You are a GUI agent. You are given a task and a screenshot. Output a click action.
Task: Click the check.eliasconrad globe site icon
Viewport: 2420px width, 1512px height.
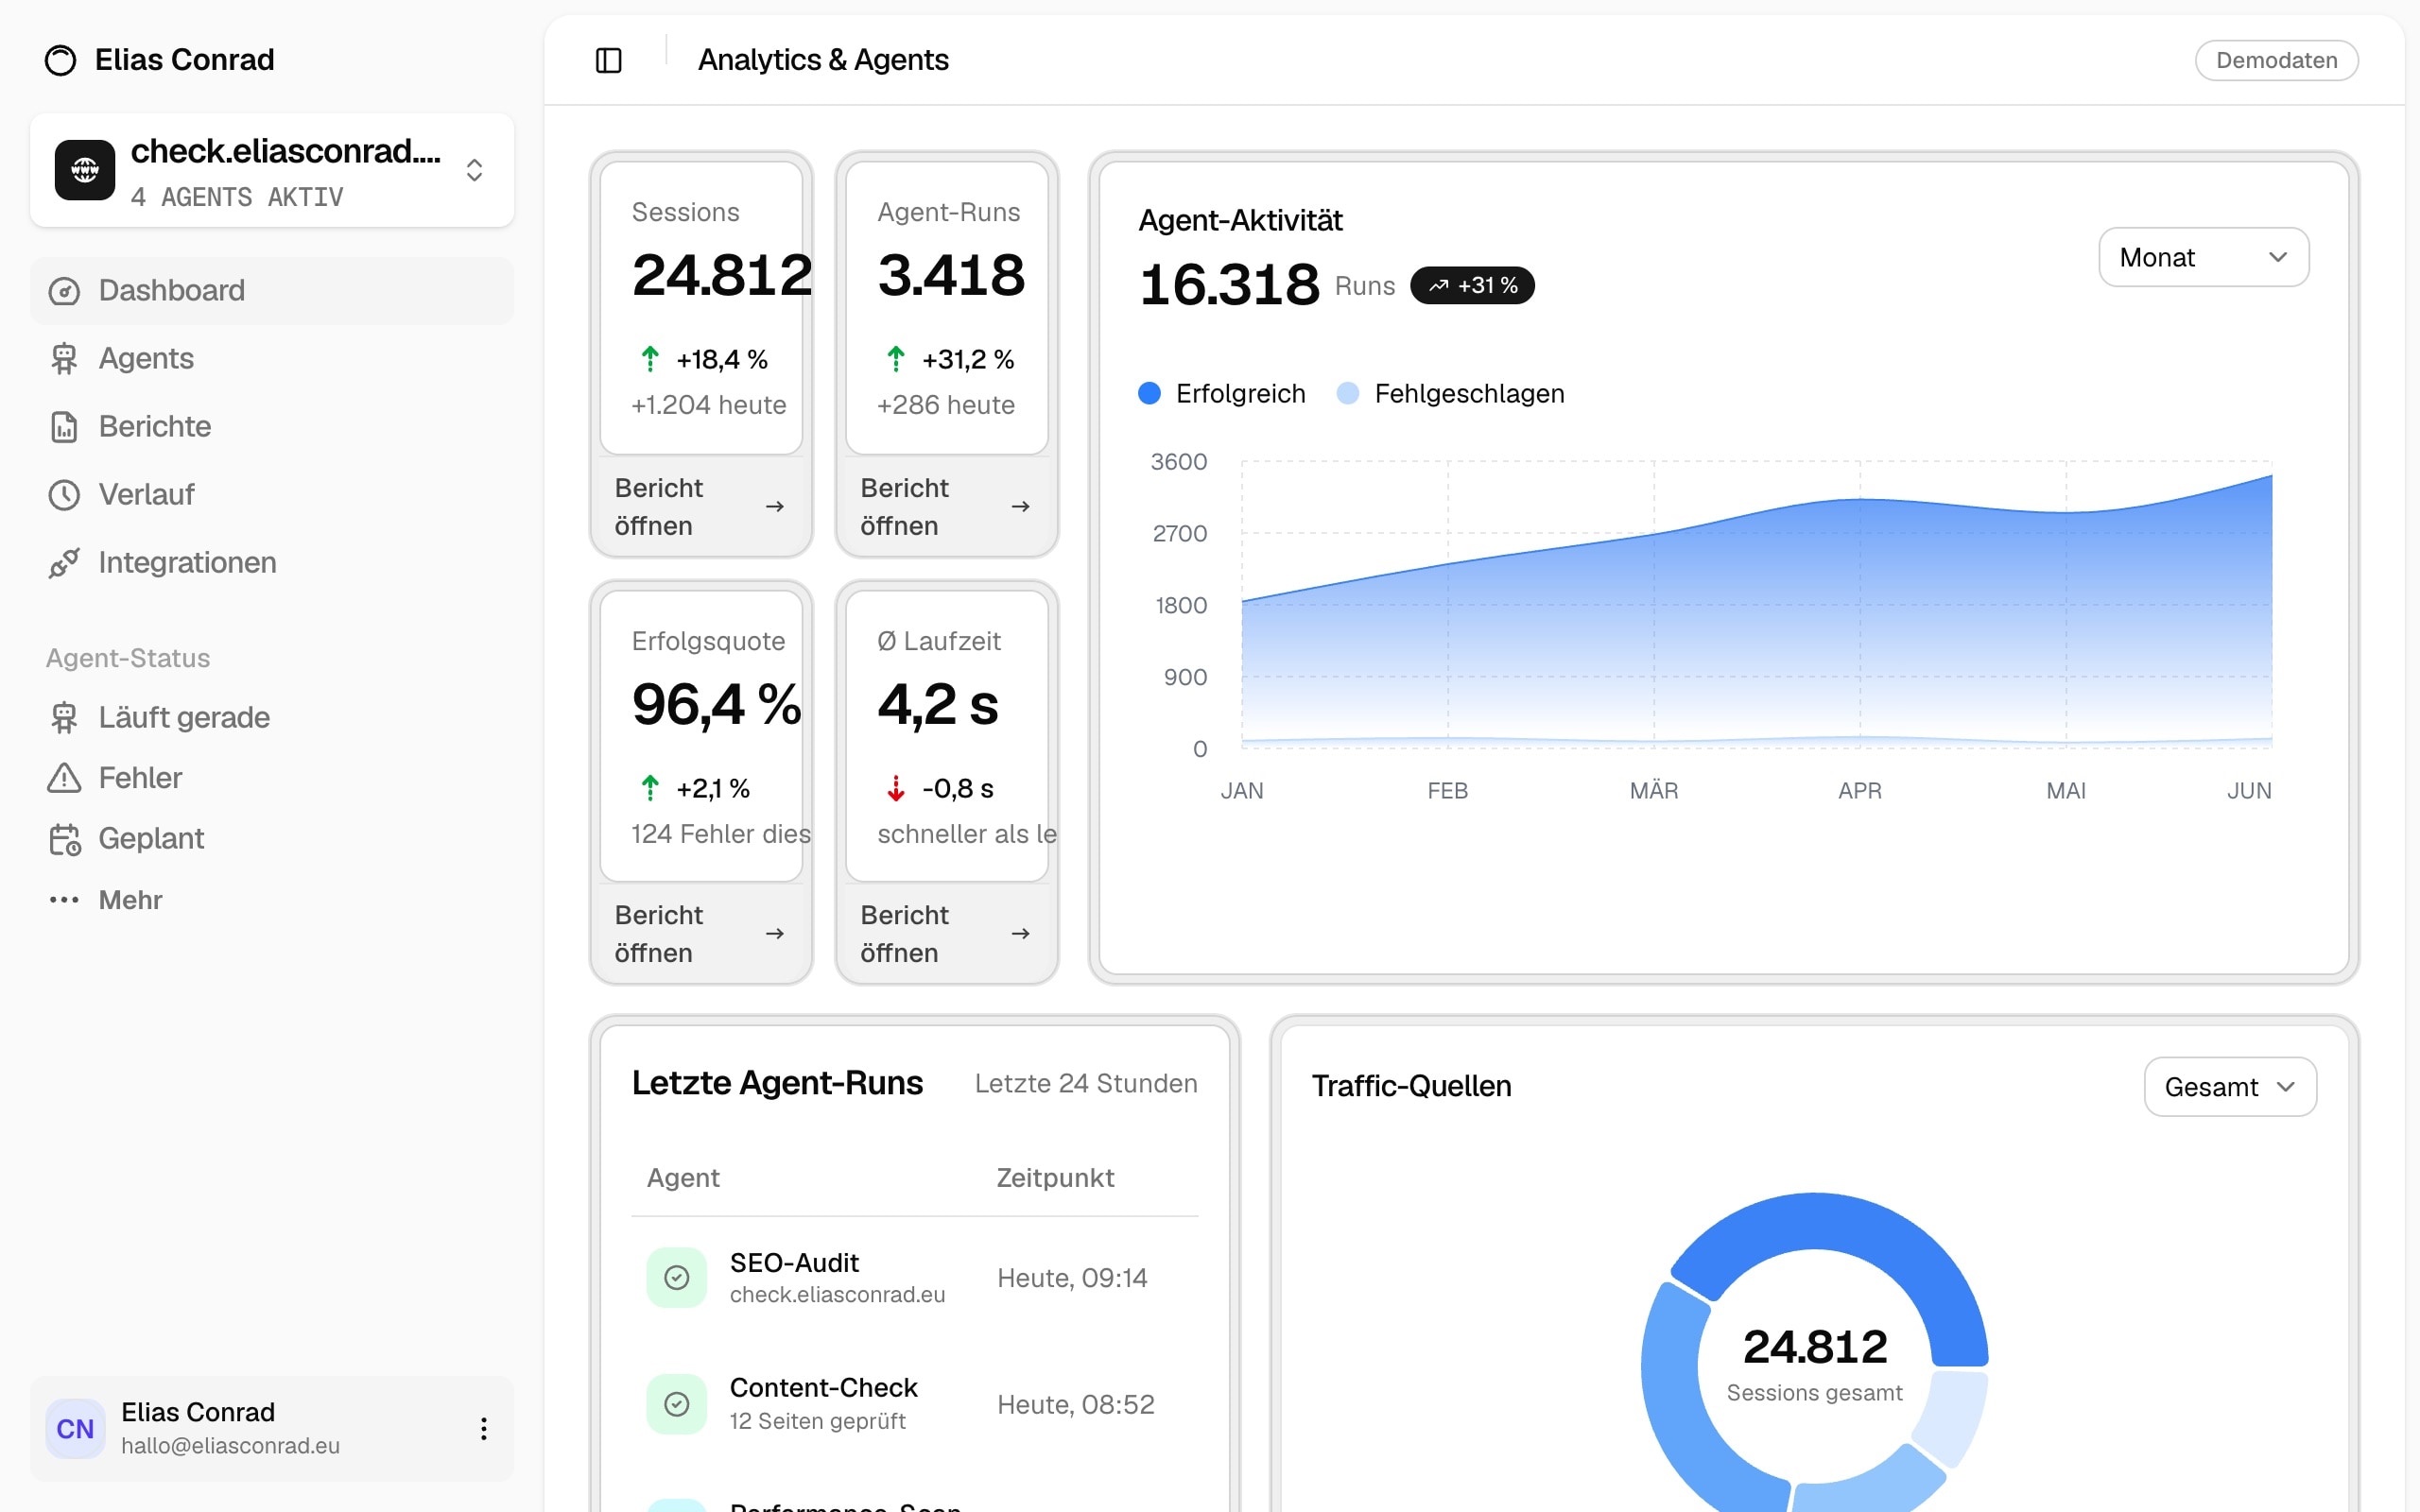pos(85,170)
